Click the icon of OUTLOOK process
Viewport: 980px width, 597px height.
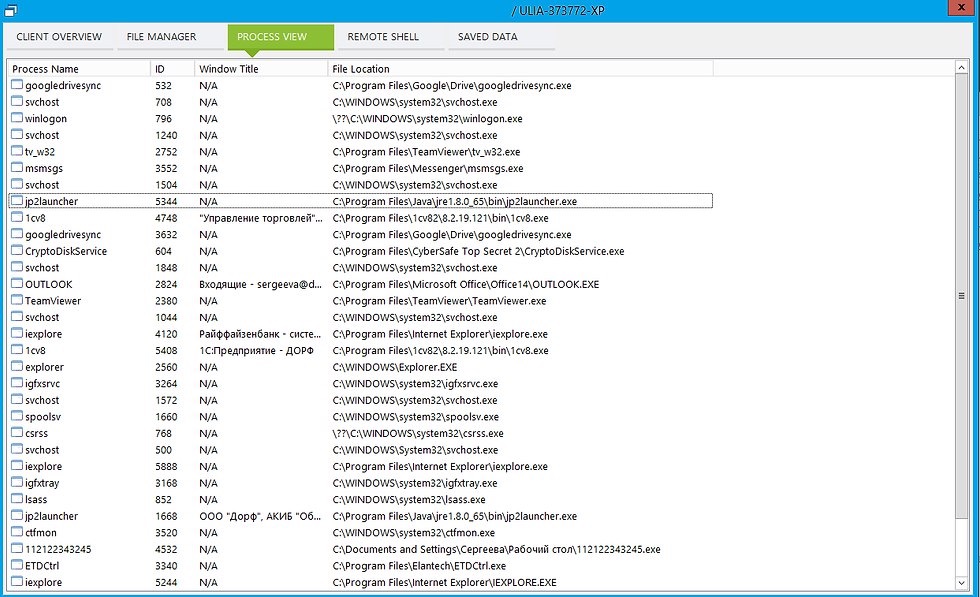tap(17, 284)
